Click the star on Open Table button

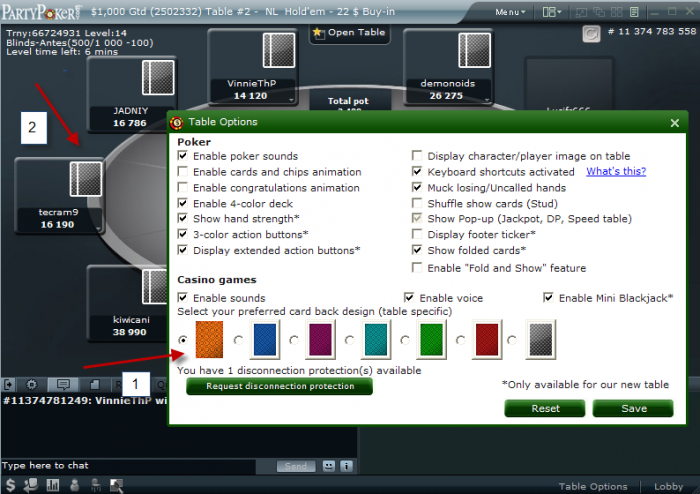tap(318, 32)
